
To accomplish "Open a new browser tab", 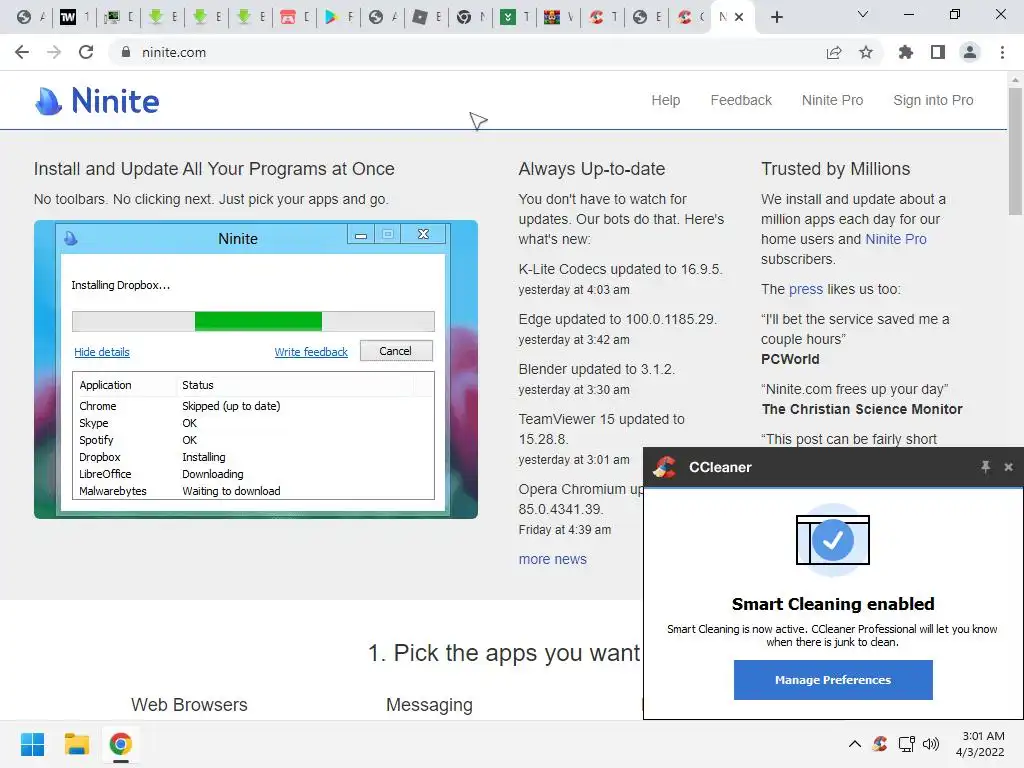I will (776, 17).
